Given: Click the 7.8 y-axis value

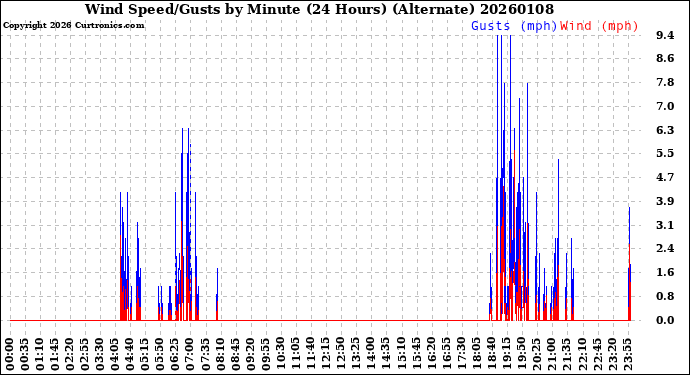Looking at the screenshot, I should (665, 83).
